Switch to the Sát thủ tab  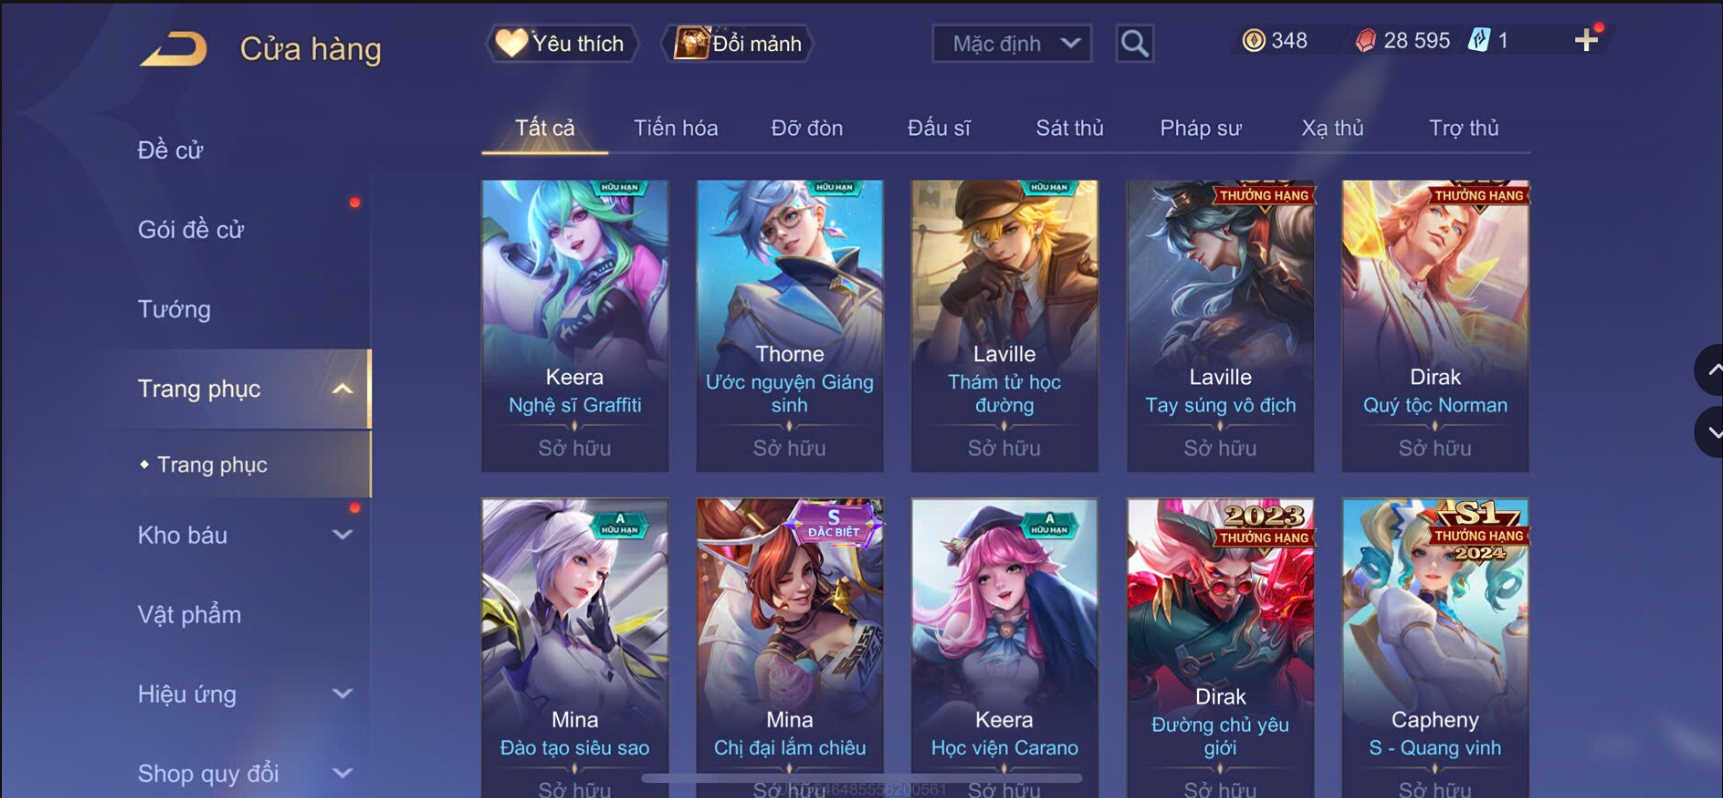[x=1069, y=128]
